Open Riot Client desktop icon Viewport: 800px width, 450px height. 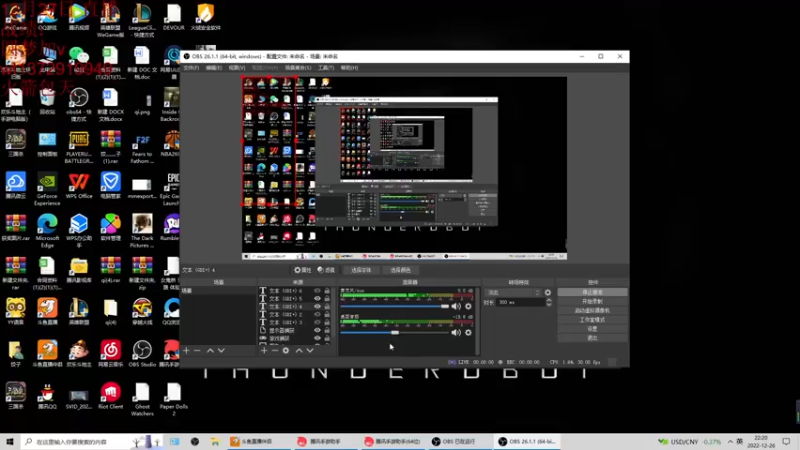click(x=110, y=396)
